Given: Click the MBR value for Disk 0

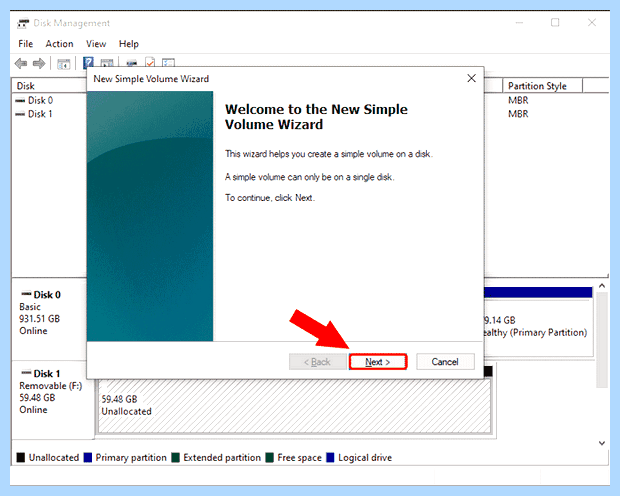Looking at the screenshot, I should tap(518, 100).
